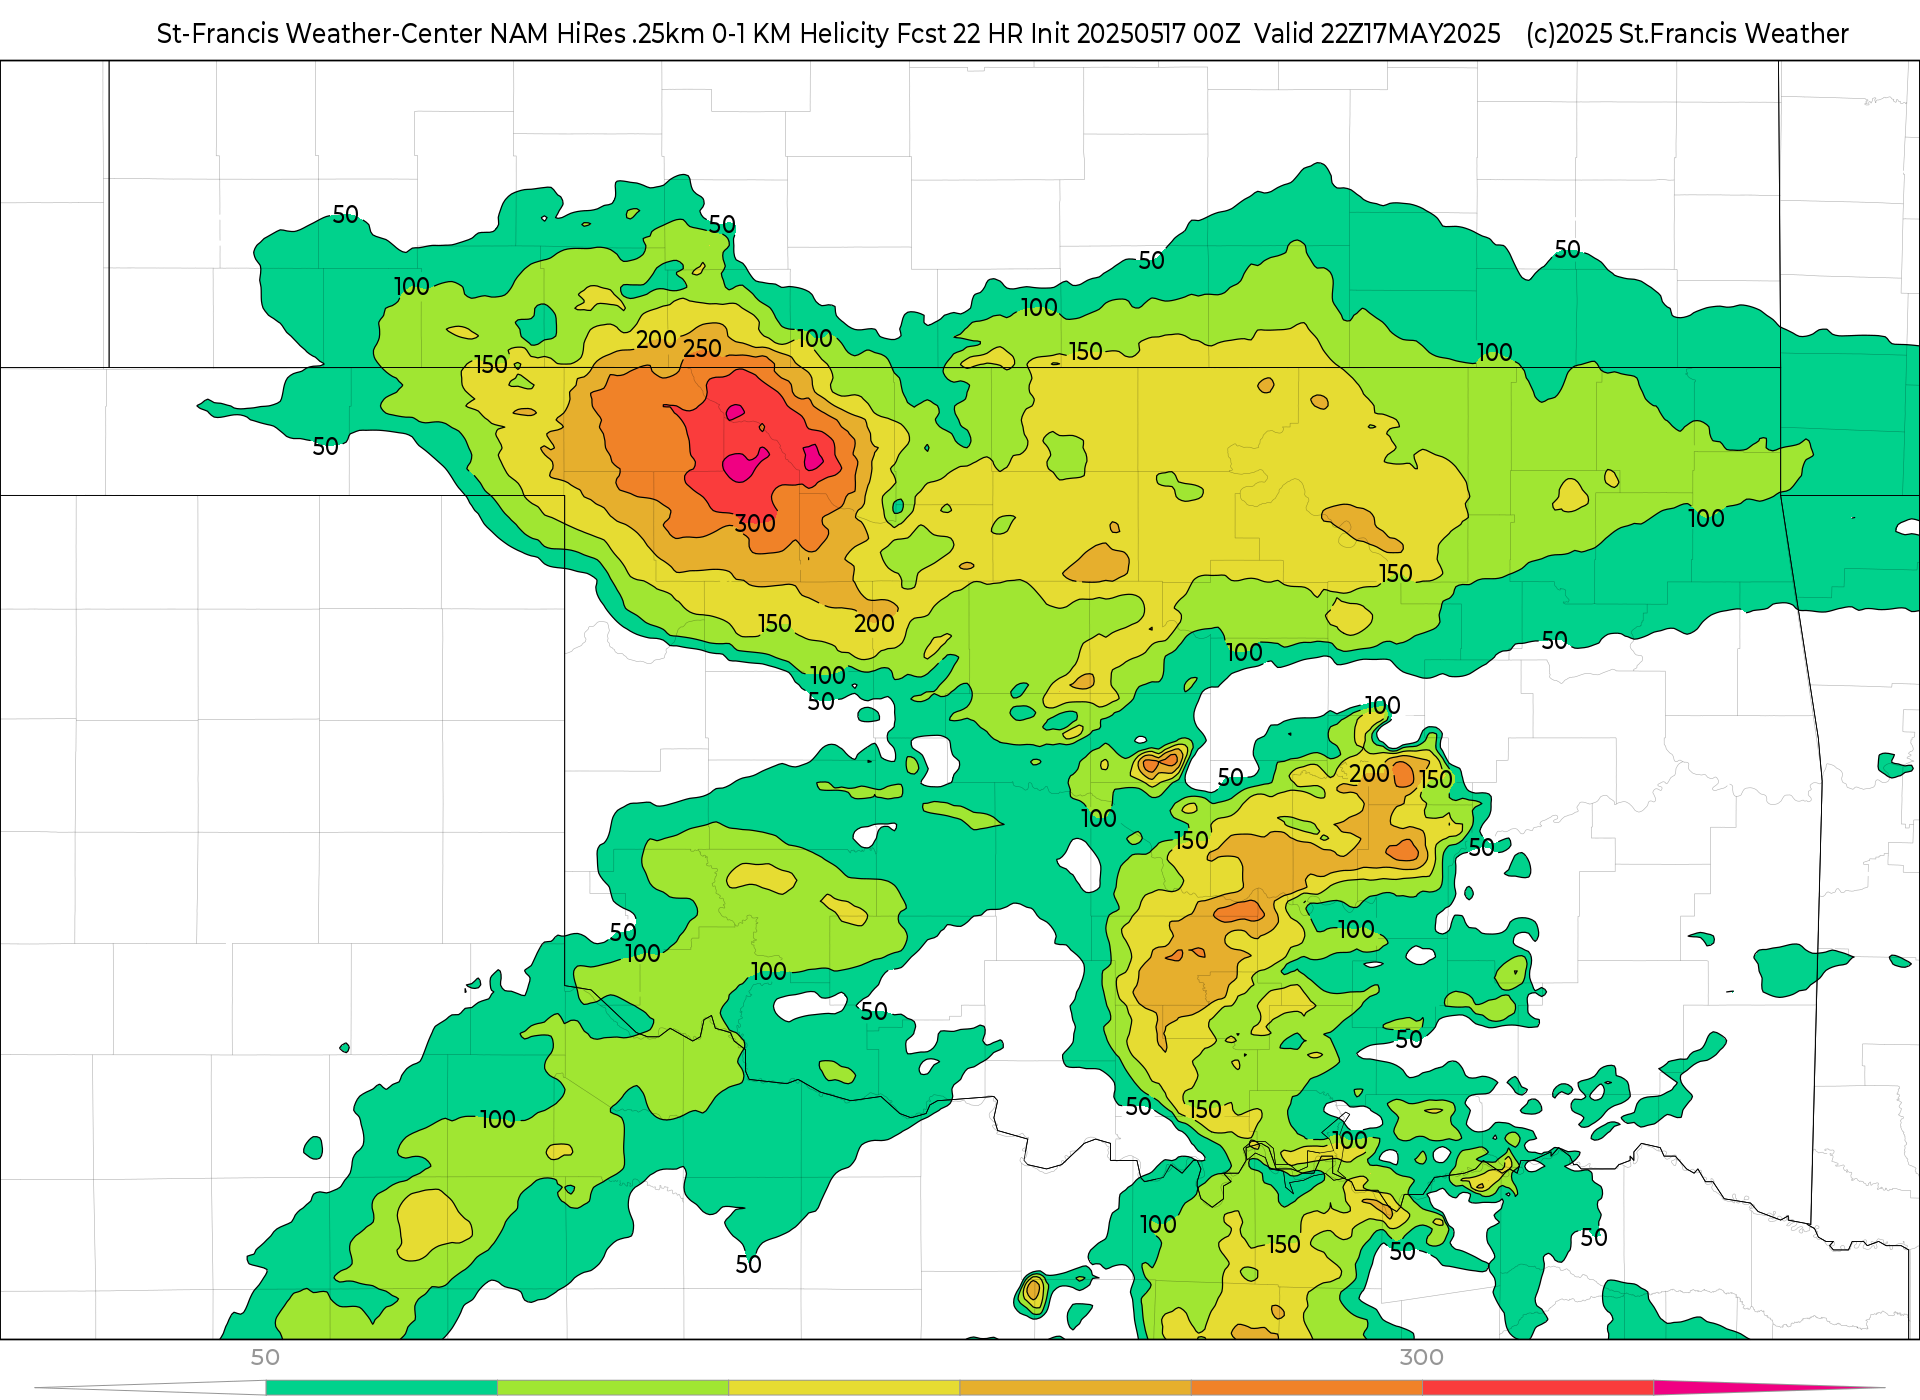Screen dimensions: 1920x1400
Task: Click the orange colorbar segment
Action: point(1306,1388)
